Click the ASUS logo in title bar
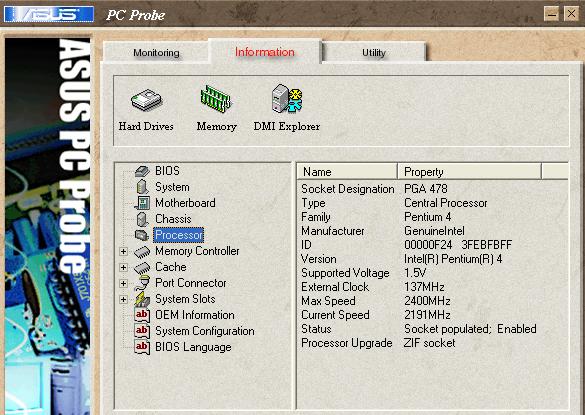The width and height of the screenshot is (585, 415). [x=49, y=14]
